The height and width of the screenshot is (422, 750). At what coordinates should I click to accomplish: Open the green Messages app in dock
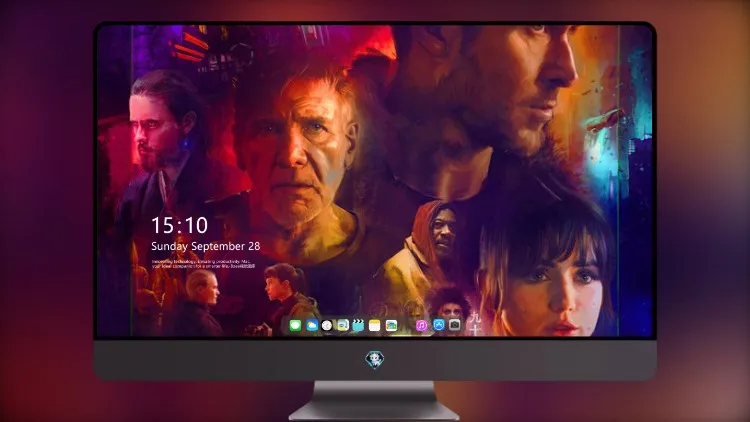tap(295, 326)
